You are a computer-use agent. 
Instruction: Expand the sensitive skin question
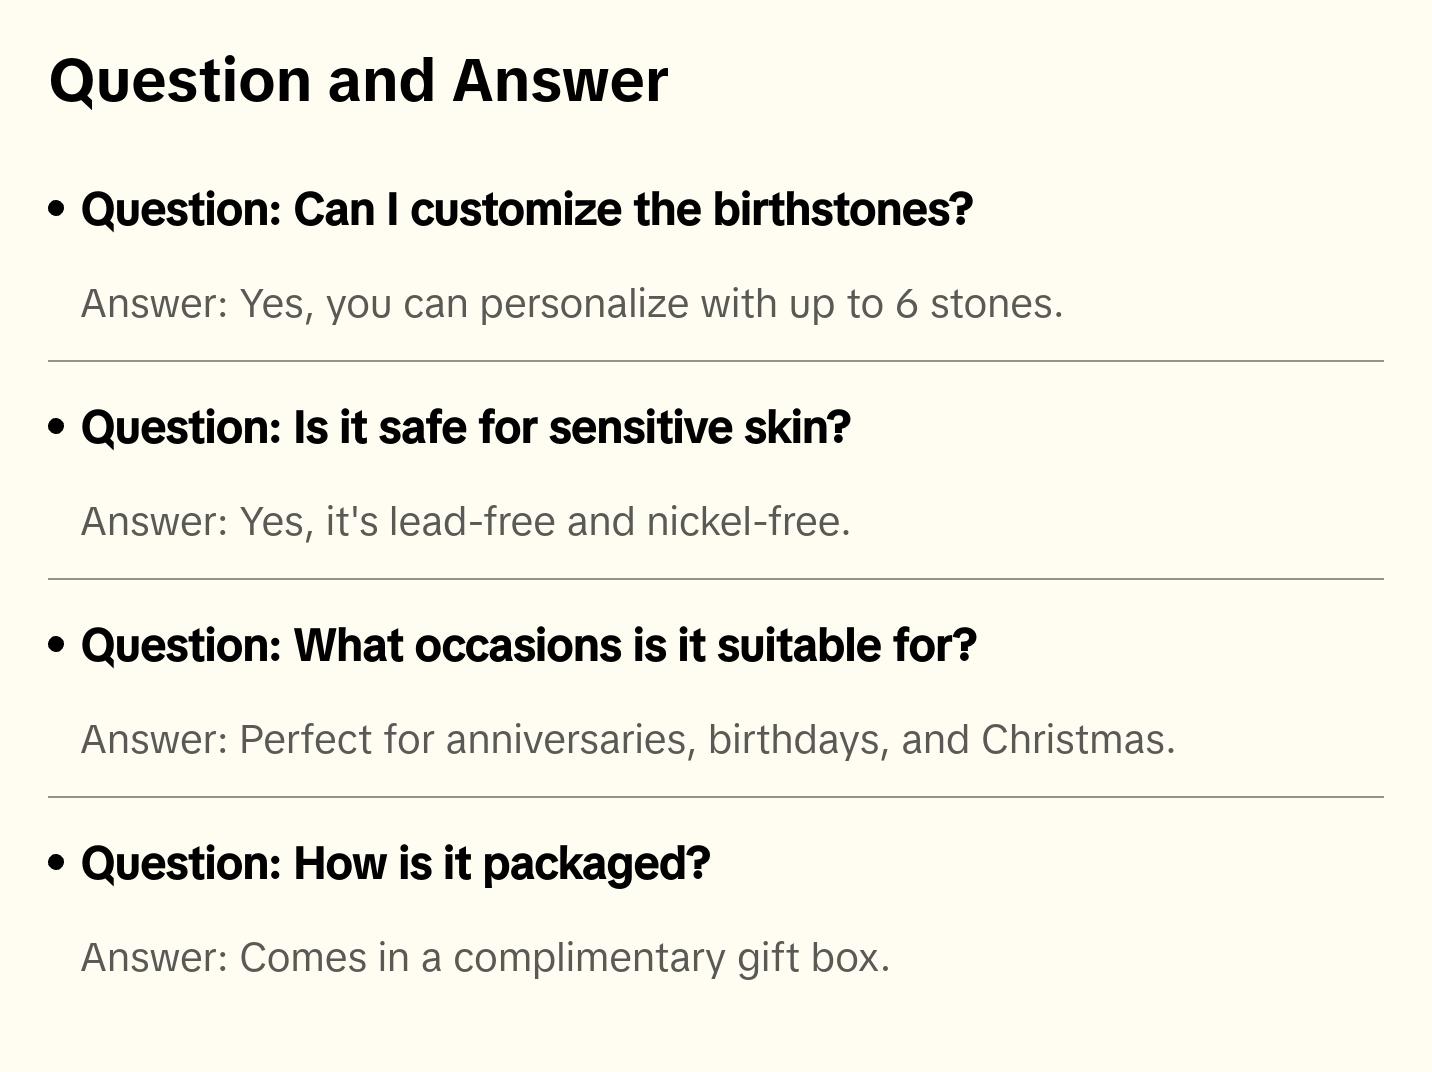point(465,428)
